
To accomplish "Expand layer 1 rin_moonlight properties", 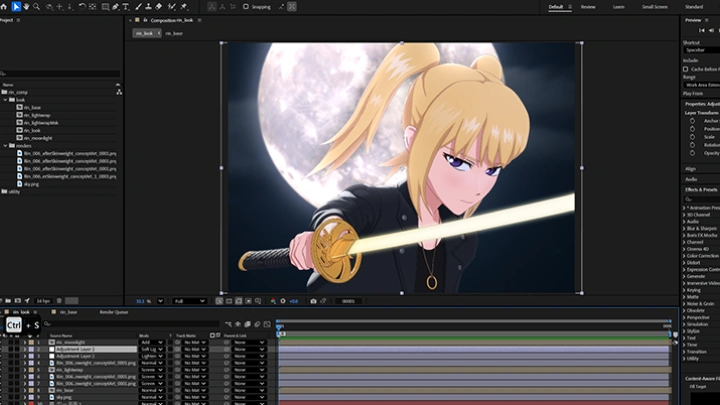I will click(x=25, y=343).
